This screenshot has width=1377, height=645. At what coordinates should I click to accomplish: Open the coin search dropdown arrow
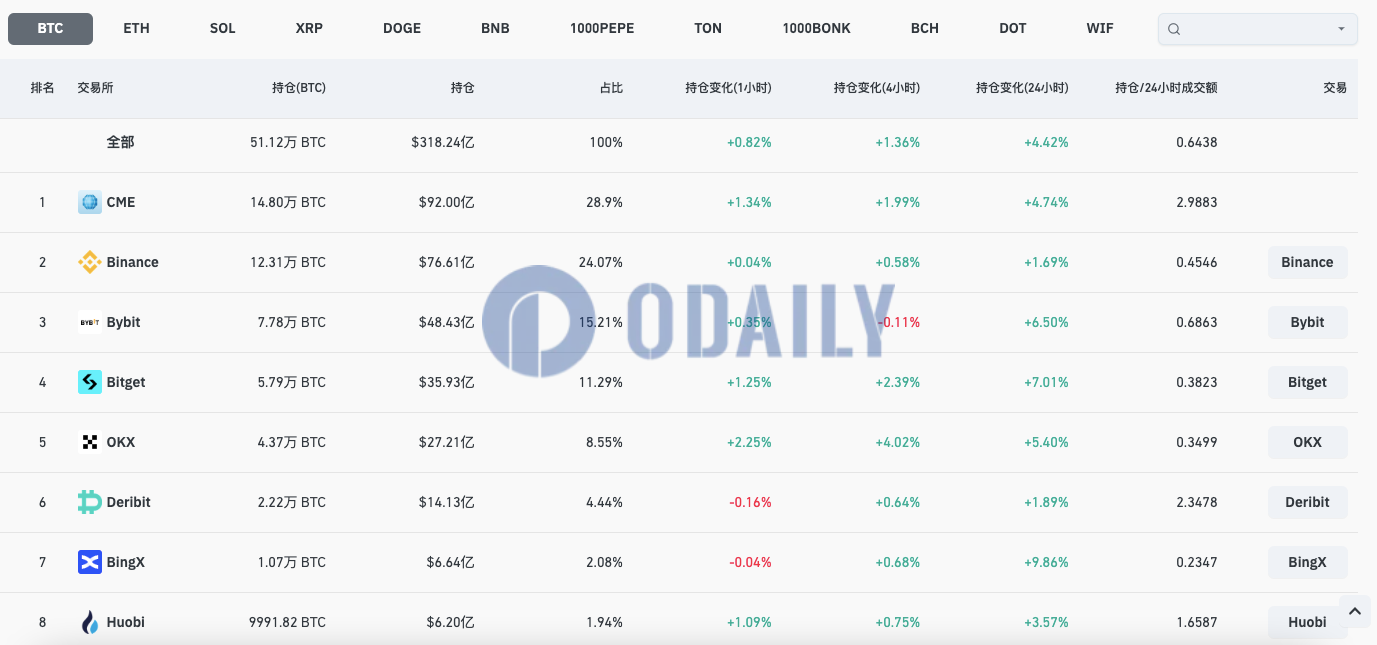pos(1341,29)
